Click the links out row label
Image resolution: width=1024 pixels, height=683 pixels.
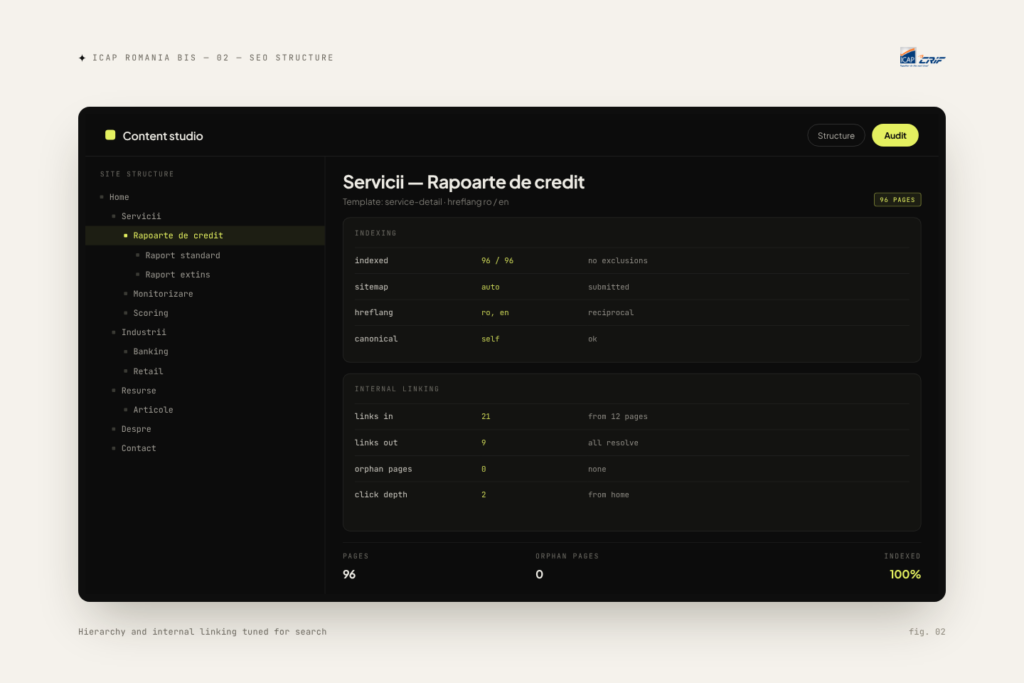[x=376, y=443]
